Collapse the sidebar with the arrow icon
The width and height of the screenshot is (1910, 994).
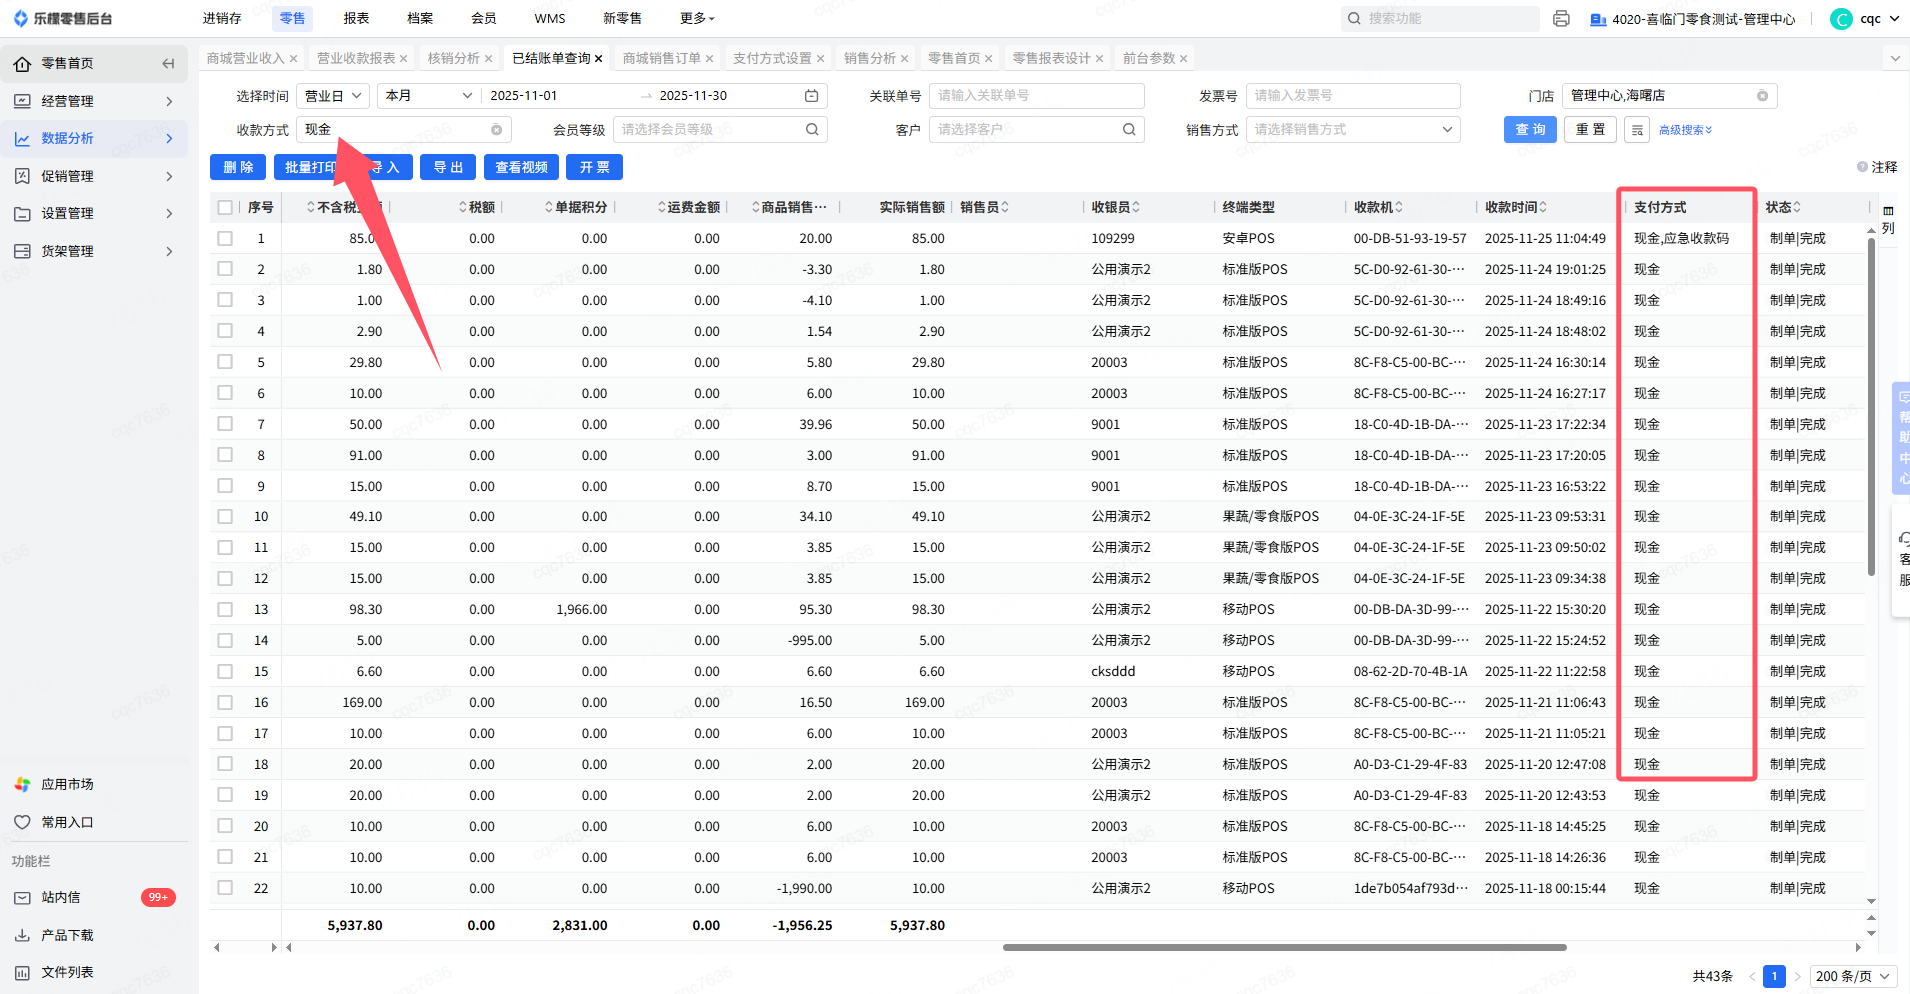168,63
